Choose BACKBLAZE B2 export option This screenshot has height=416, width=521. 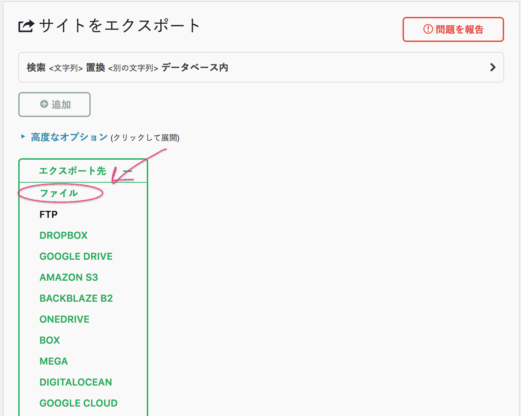pyautogui.click(x=76, y=298)
